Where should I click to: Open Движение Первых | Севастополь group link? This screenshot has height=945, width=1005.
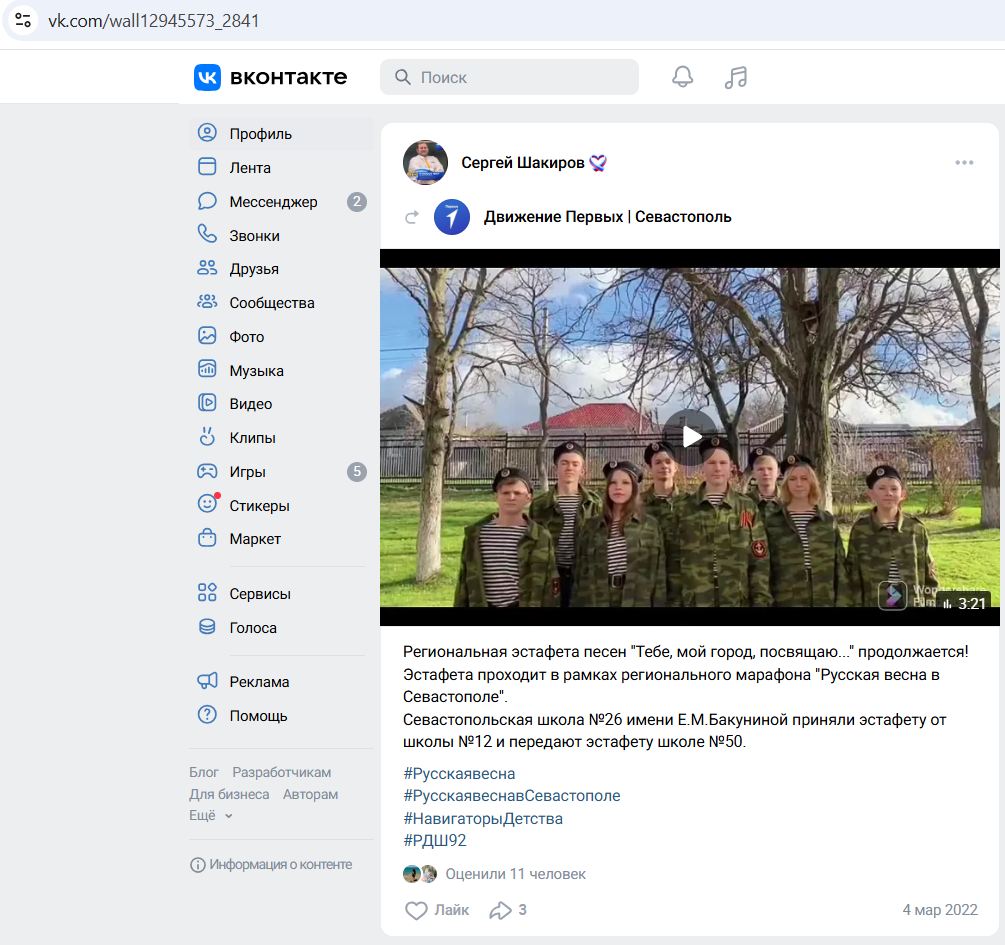click(x=608, y=217)
